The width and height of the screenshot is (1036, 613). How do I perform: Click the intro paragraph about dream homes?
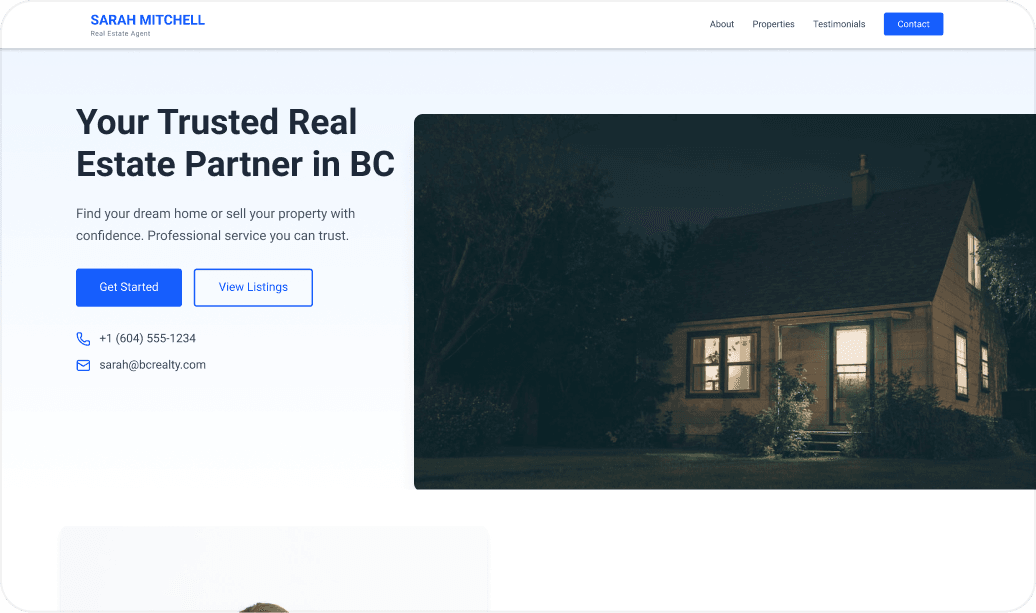click(213, 224)
